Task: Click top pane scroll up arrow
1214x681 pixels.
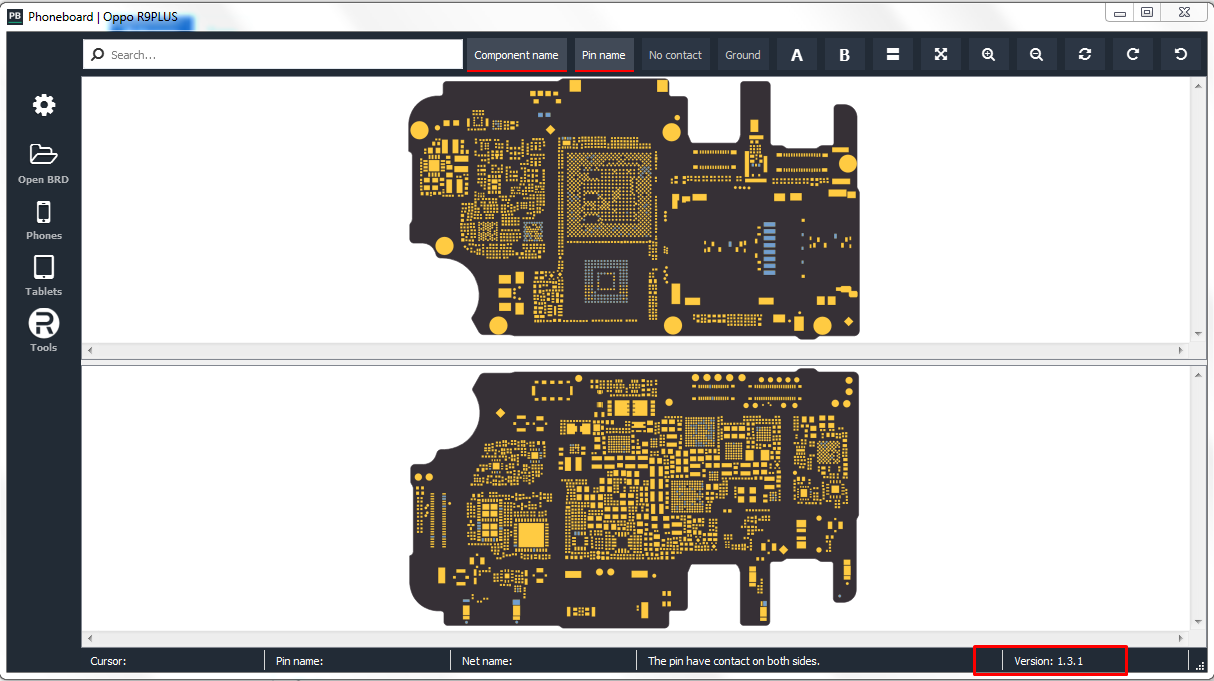Action: click(1198, 85)
